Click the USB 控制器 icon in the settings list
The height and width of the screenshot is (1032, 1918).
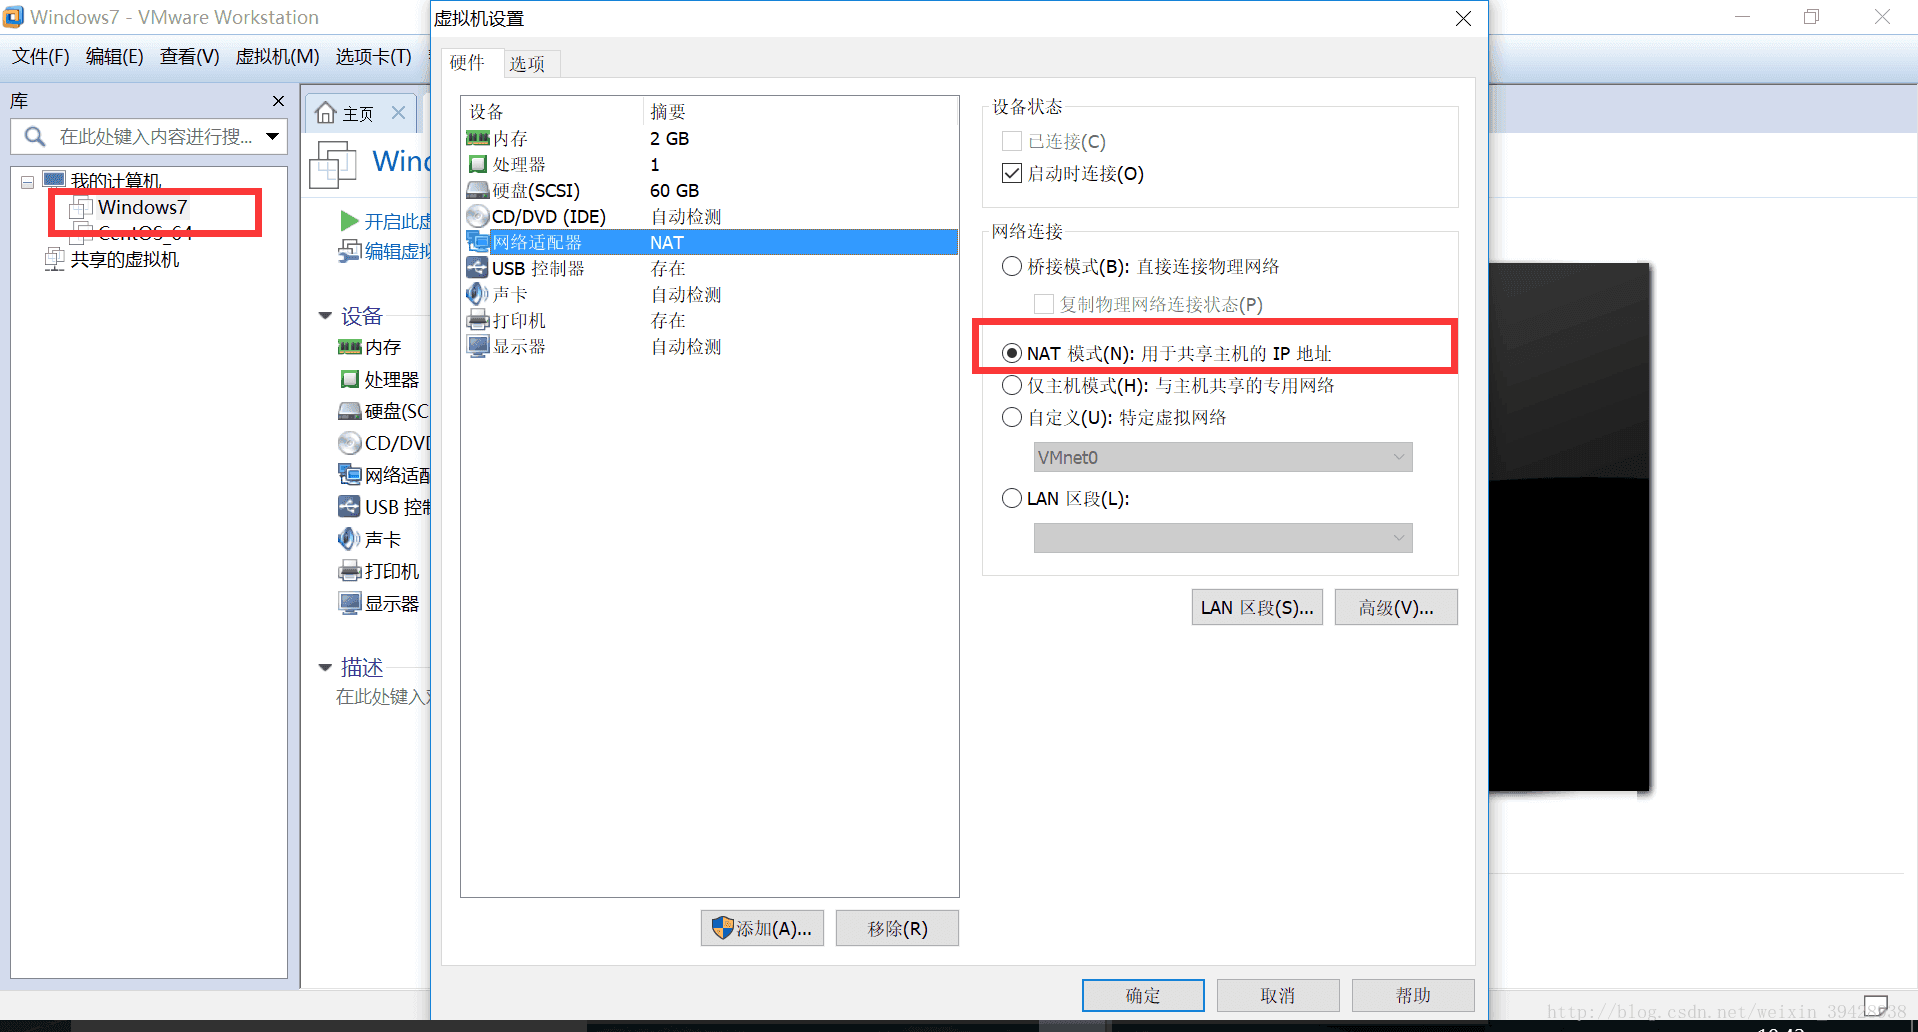pos(477,268)
